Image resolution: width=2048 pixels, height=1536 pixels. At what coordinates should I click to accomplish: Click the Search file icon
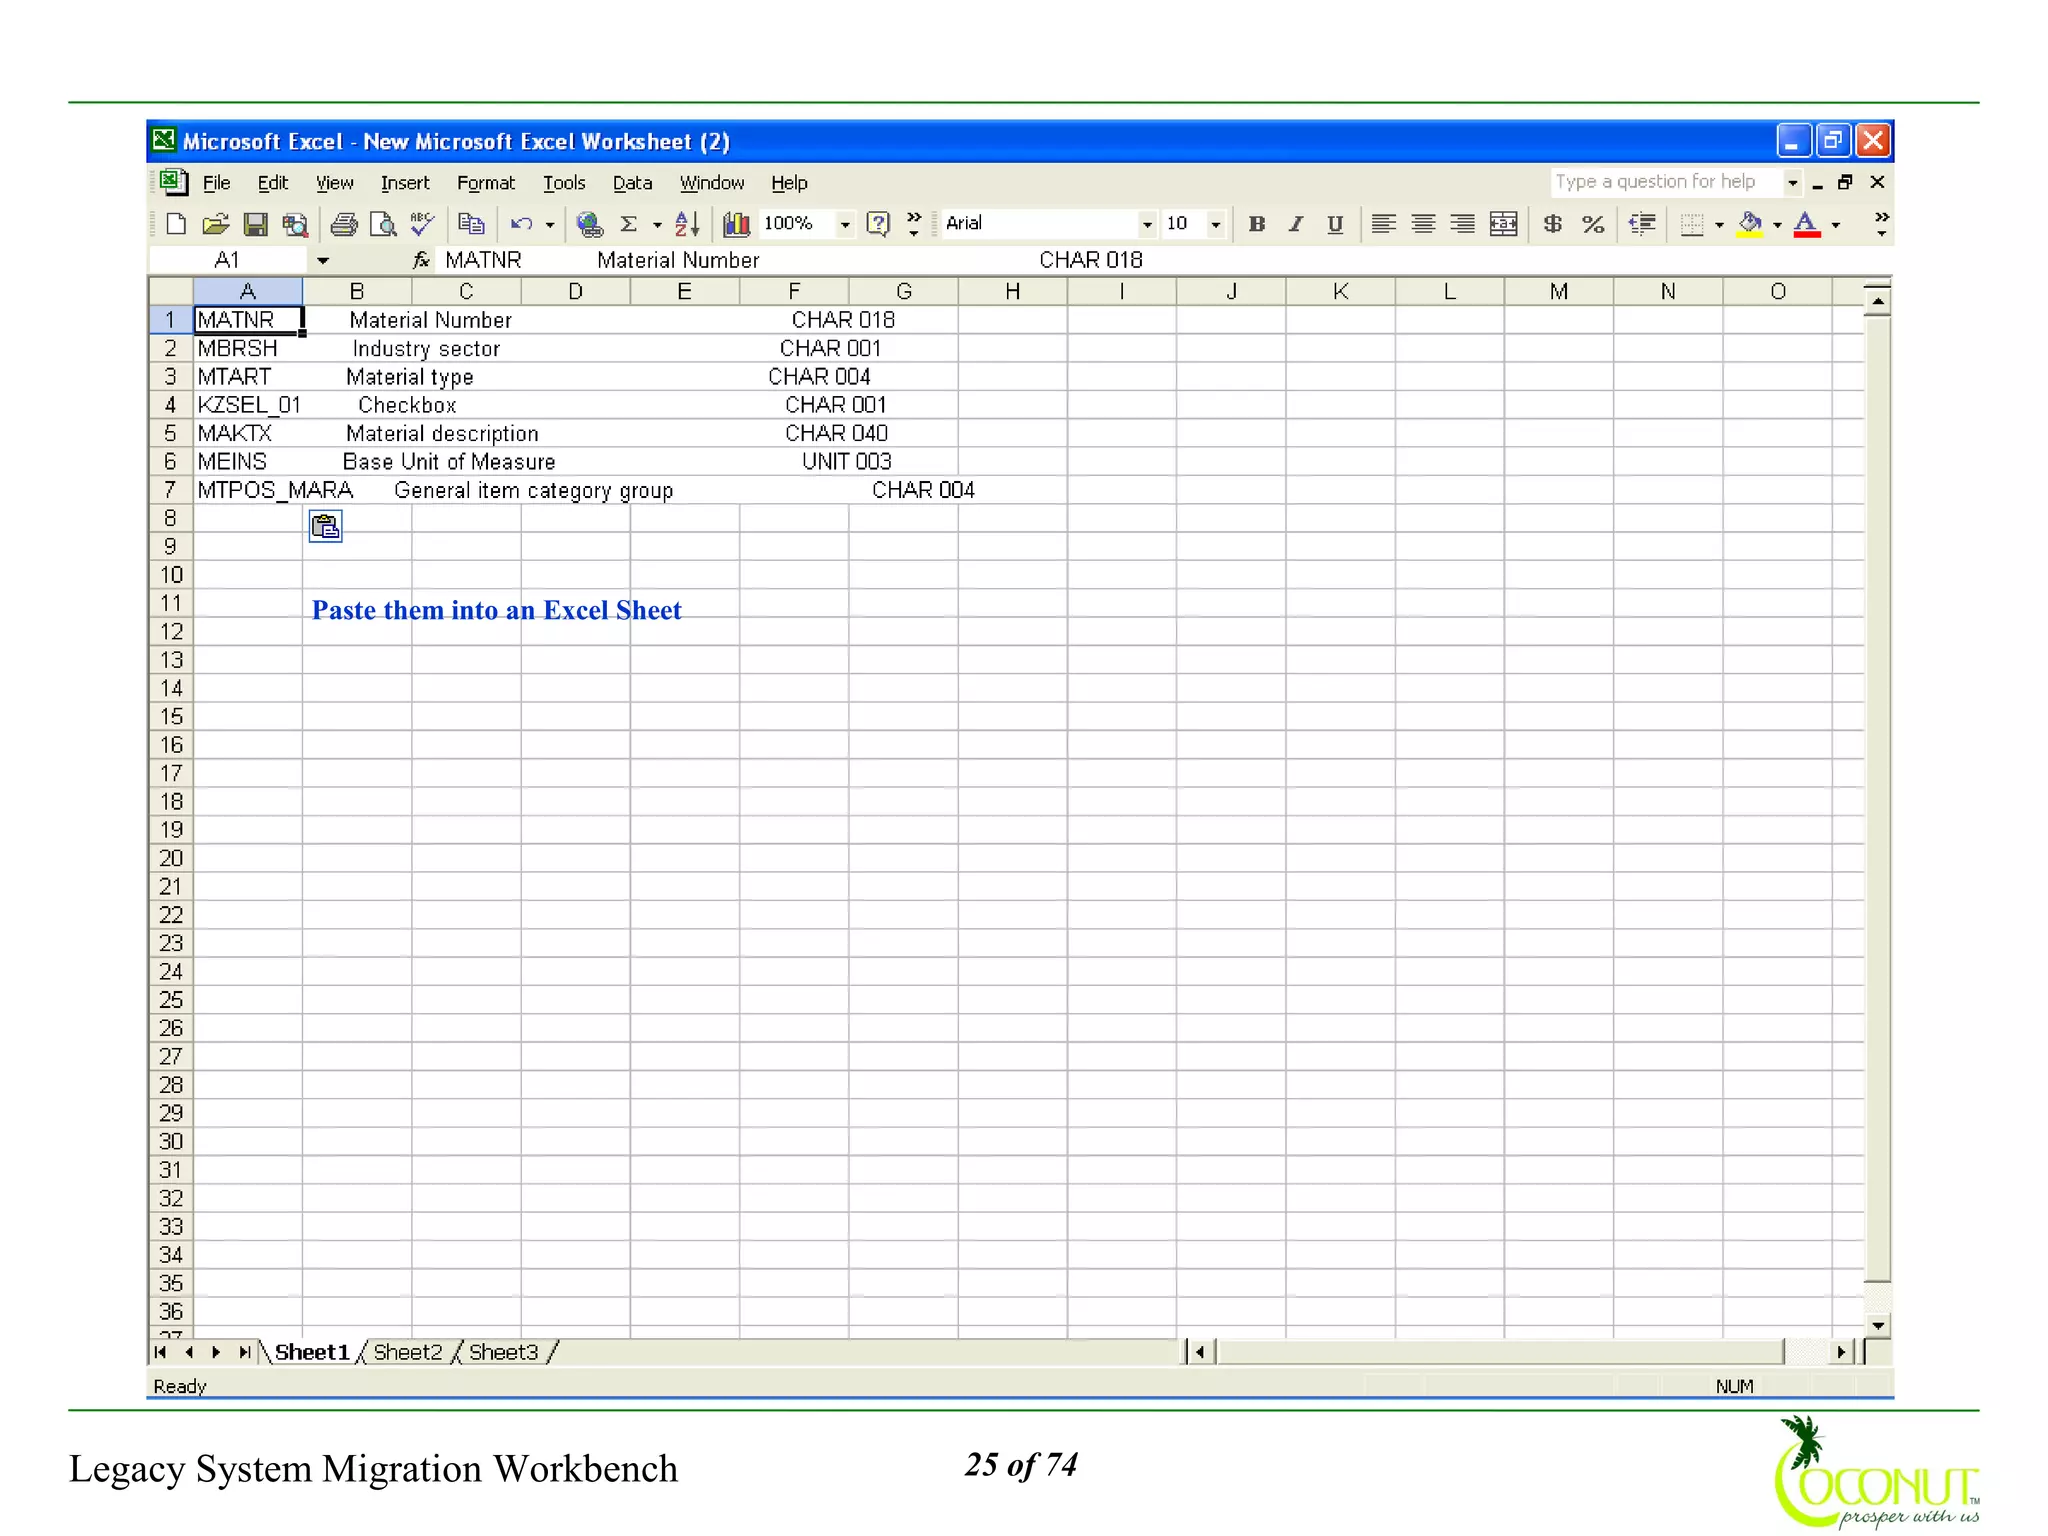(x=295, y=224)
